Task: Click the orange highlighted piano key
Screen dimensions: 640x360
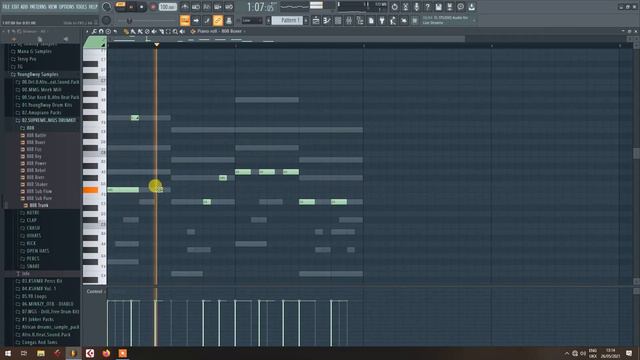Action: click(x=91, y=190)
